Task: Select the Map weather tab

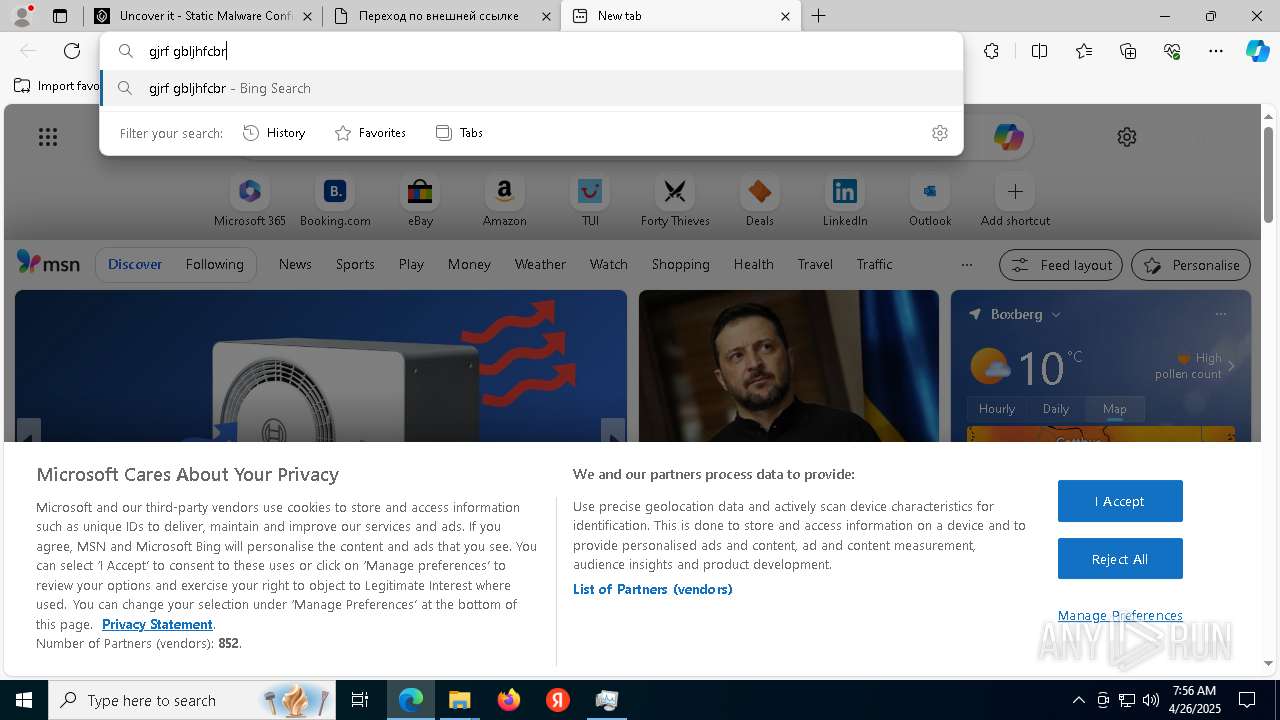Action: tap(1114, 409)
